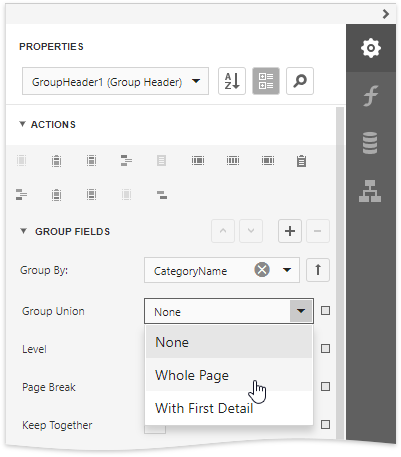Move group field down
Screen dimensions: 401x457
click(x=251, y=231)
